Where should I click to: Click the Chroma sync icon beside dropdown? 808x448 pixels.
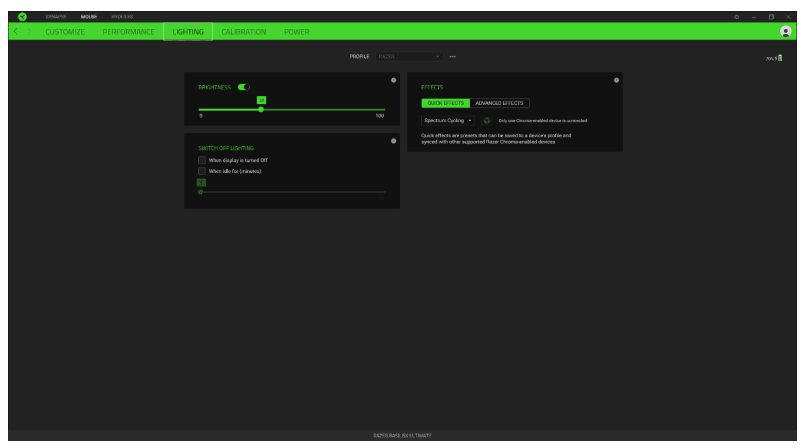486,121
